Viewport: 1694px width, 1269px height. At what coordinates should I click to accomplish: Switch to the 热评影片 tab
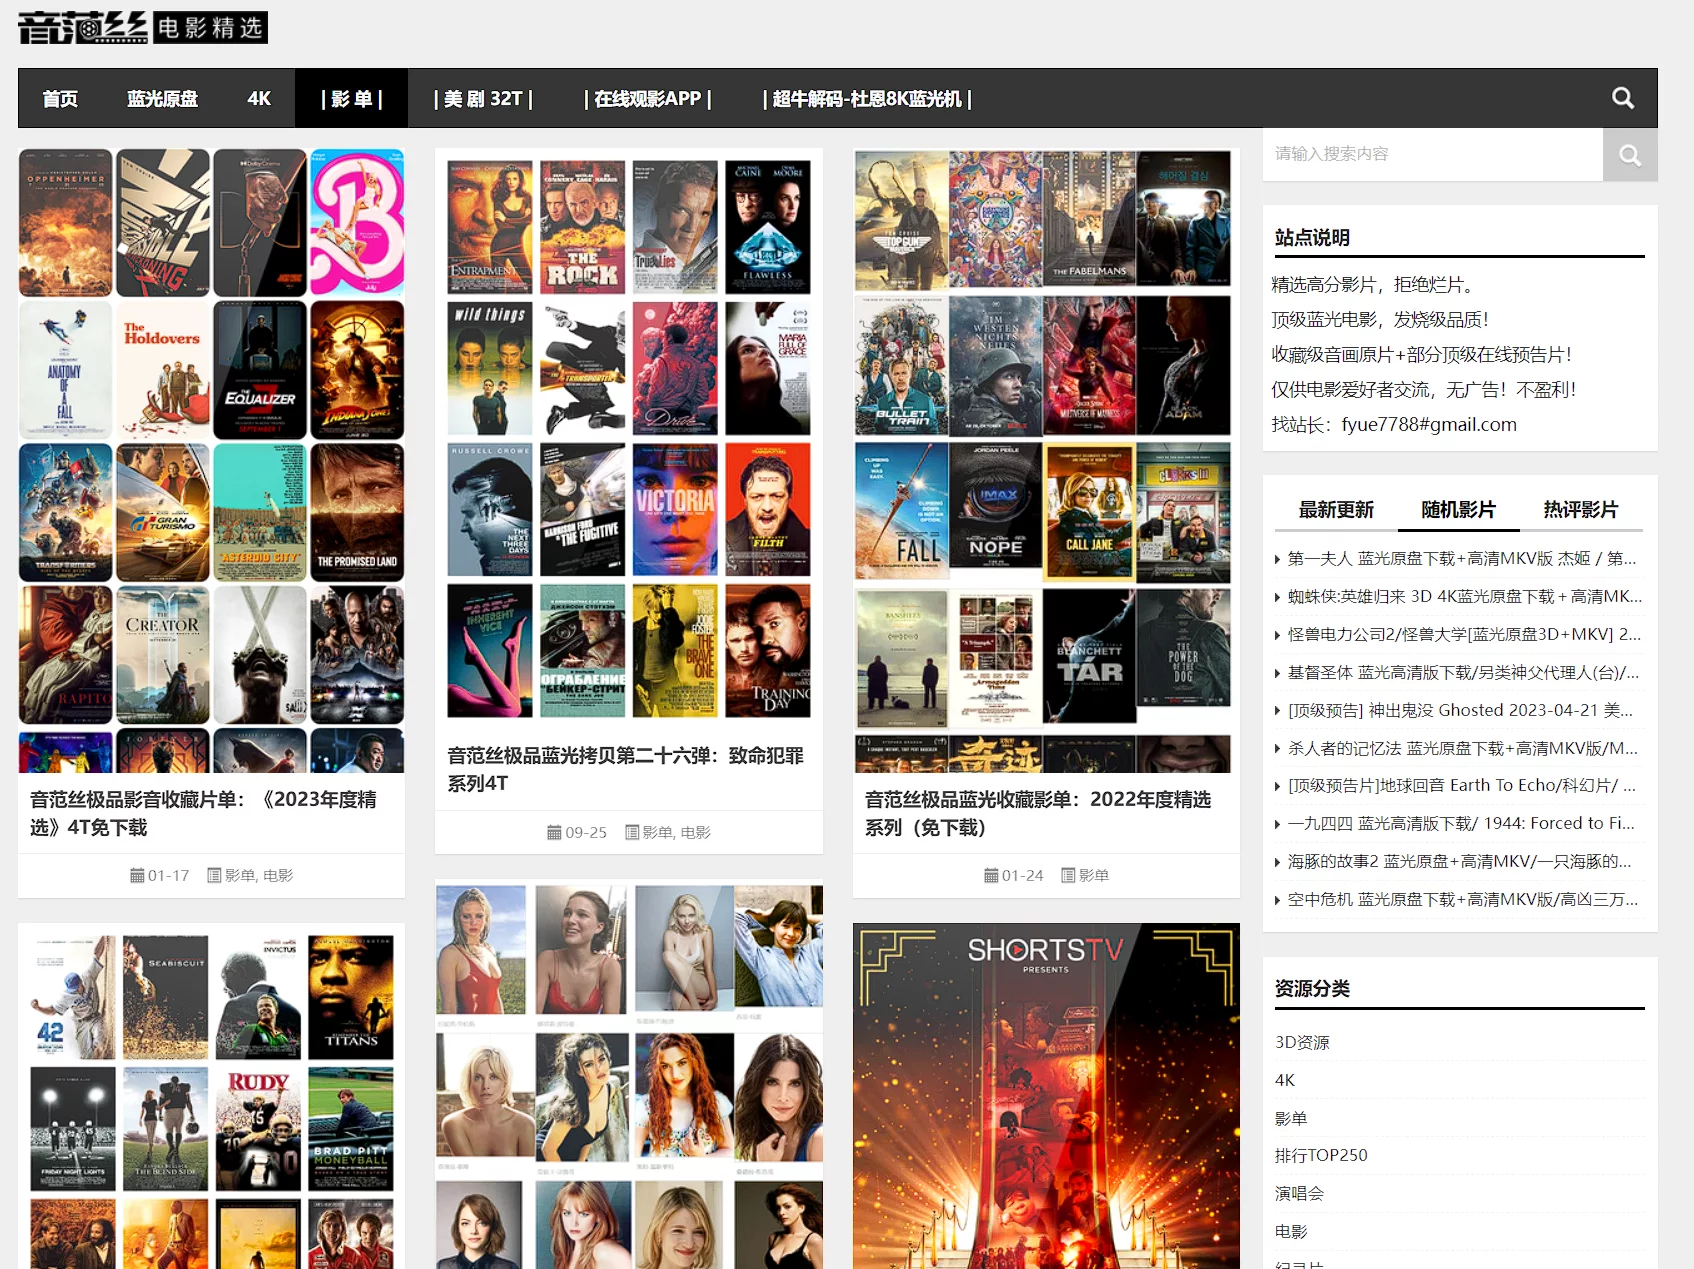(1580, 510)
